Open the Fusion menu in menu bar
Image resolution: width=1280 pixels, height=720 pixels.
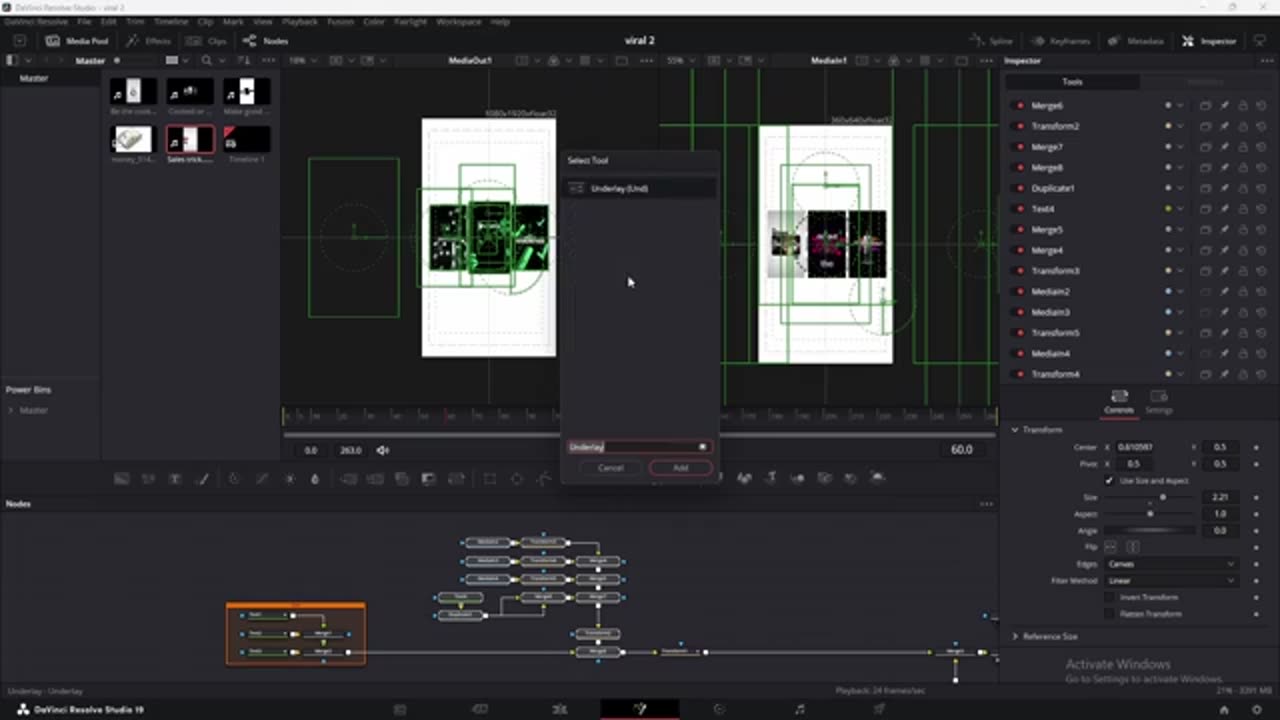pyautogui.click(x=340, y=21)
